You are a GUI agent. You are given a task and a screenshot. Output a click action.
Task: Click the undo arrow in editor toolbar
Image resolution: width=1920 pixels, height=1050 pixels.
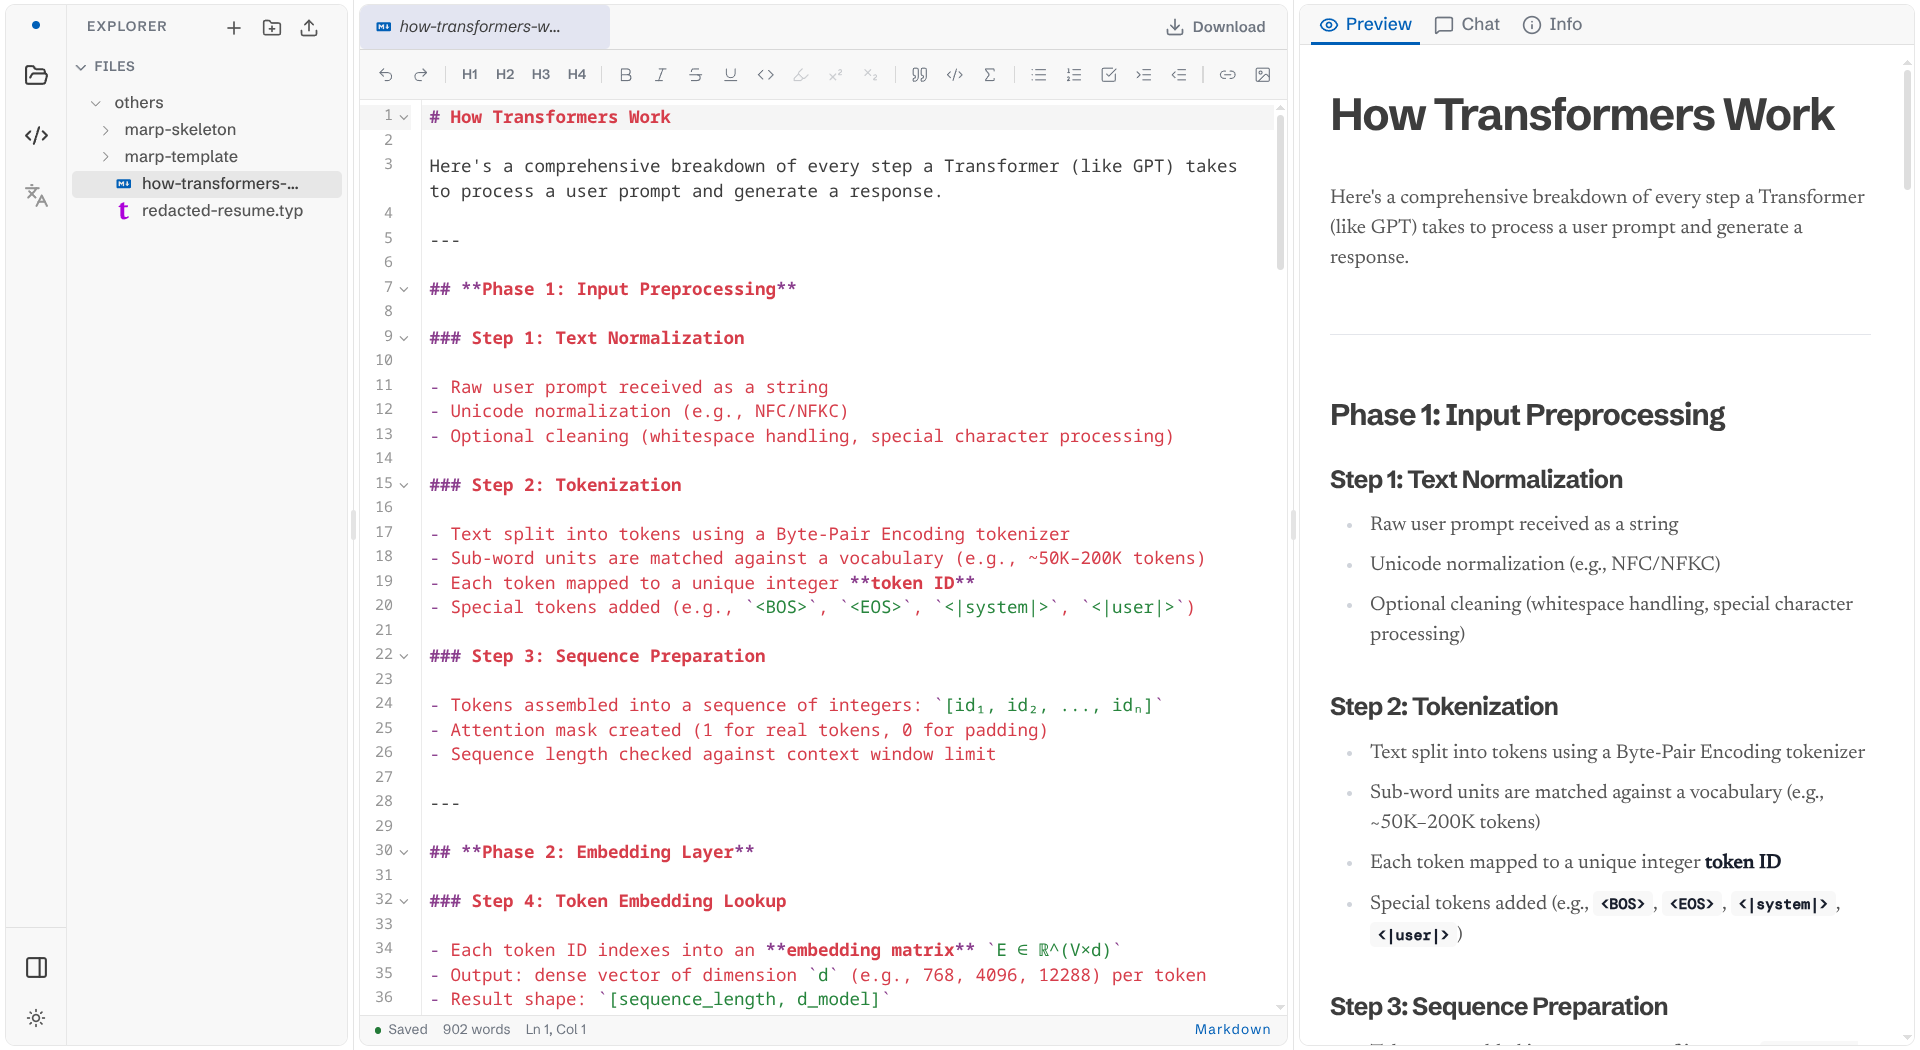pos(386,75)
